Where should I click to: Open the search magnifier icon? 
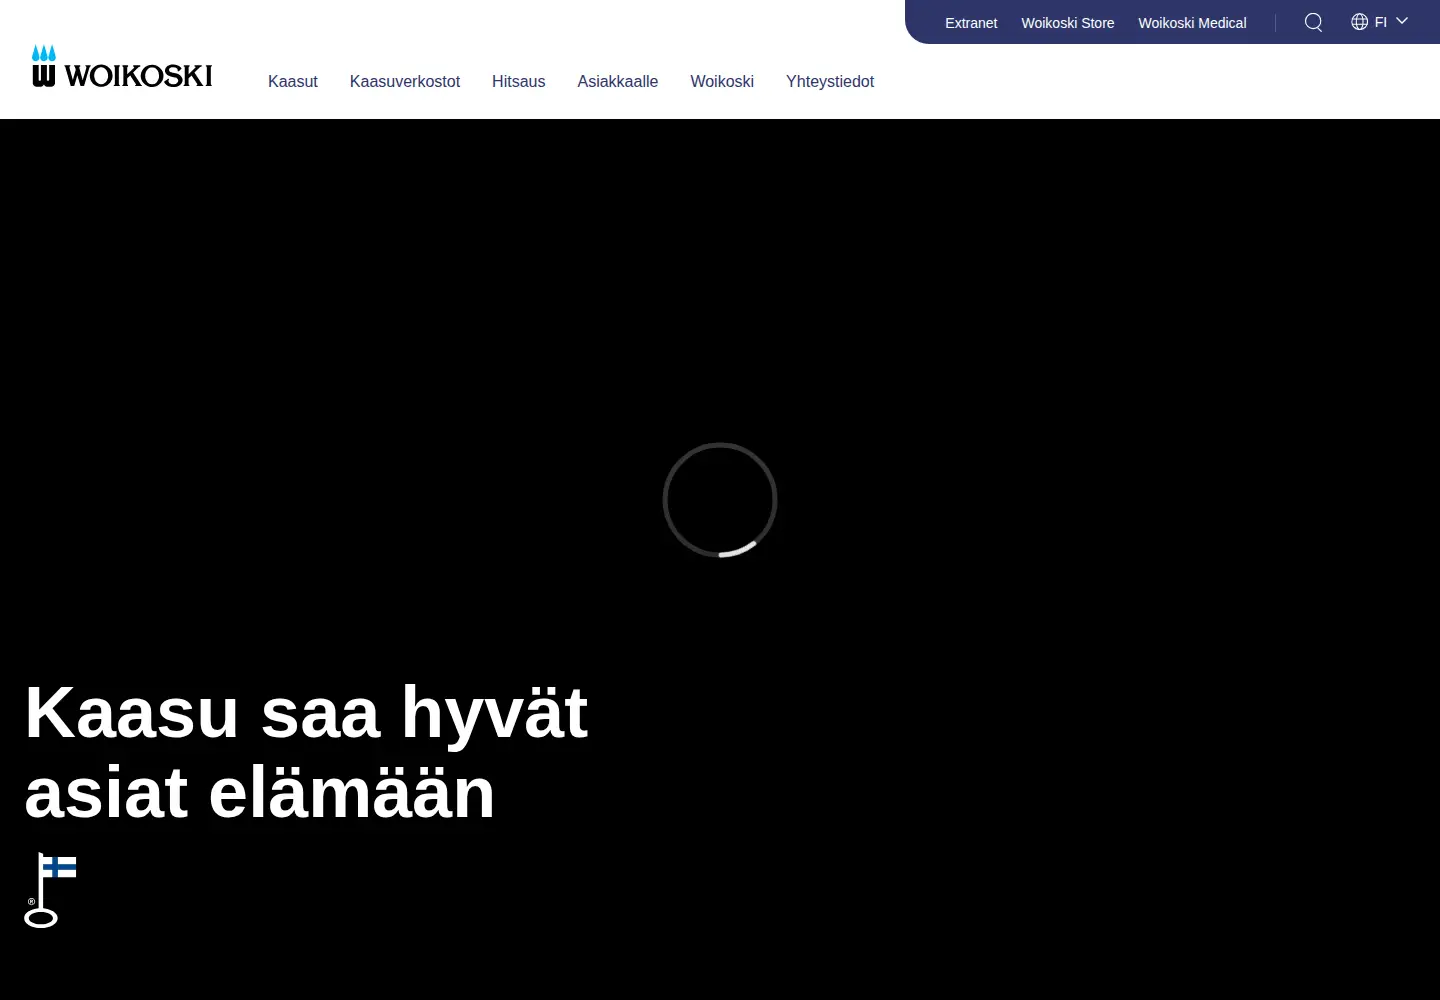[x=1314, y=22]
